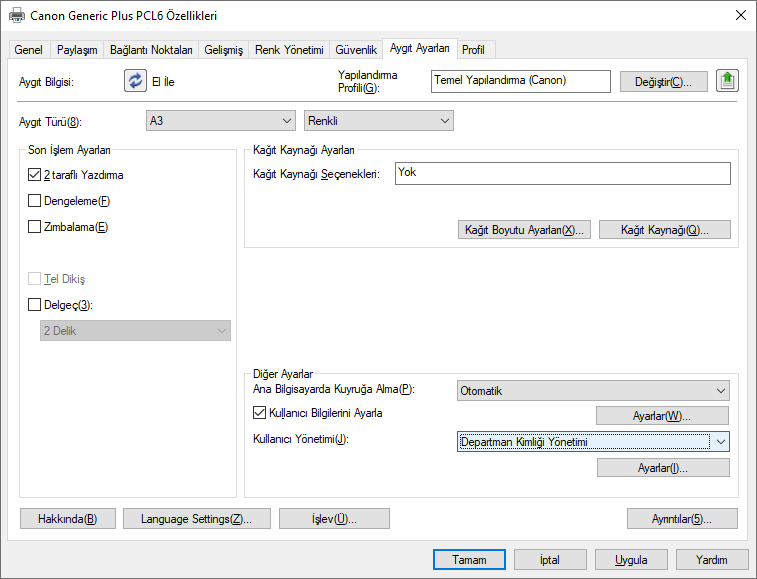This screenshot has height=579, width=757.
Task: Click the İşlev(Ü)... button
Action: pos(334,519)
